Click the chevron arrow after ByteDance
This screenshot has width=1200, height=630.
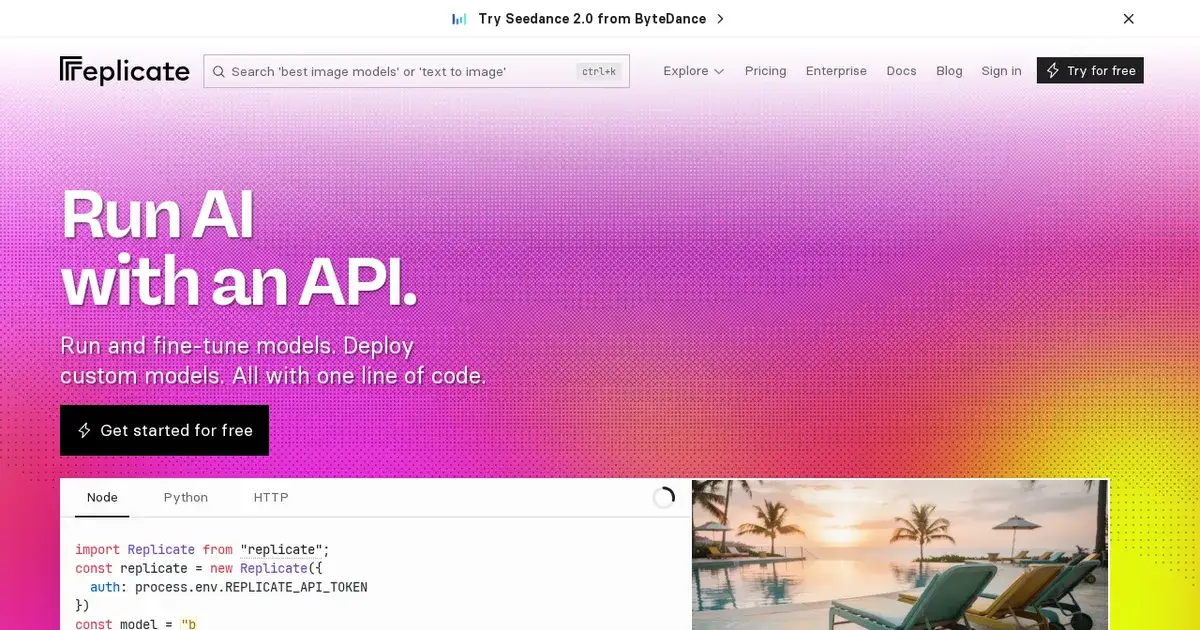point(720,19)
